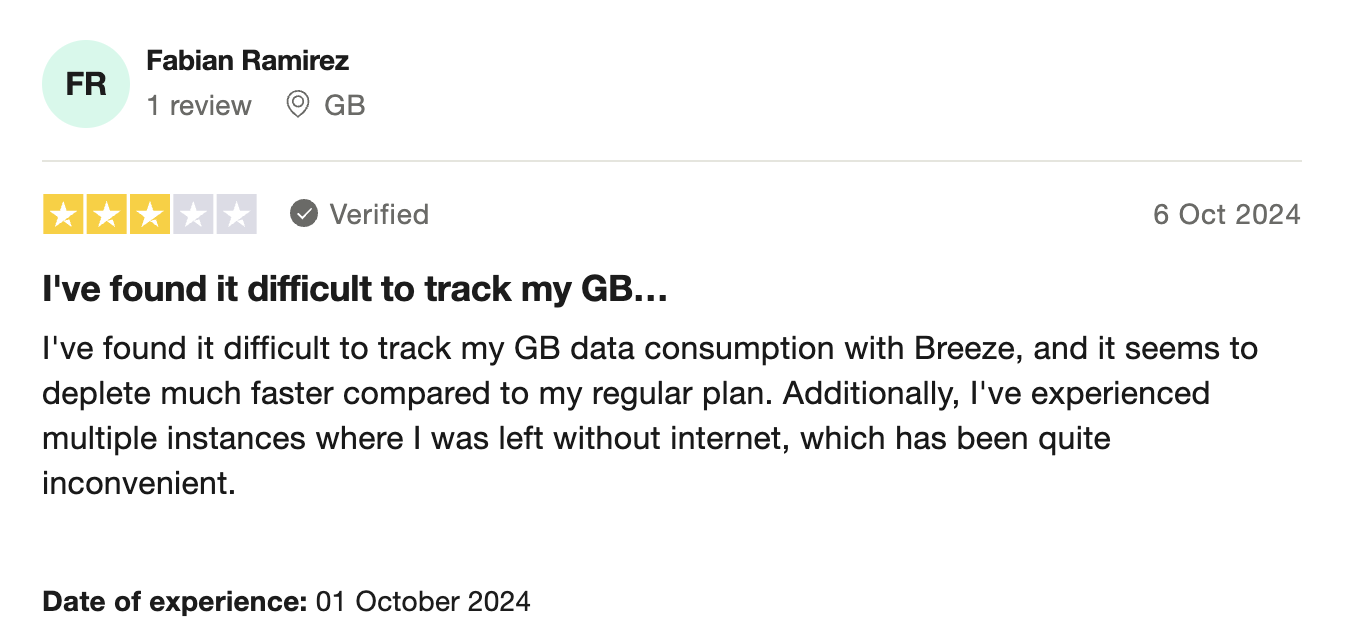Select the third yellow rating star
The image size is (1348, 638).
click(x=149, y=215)
